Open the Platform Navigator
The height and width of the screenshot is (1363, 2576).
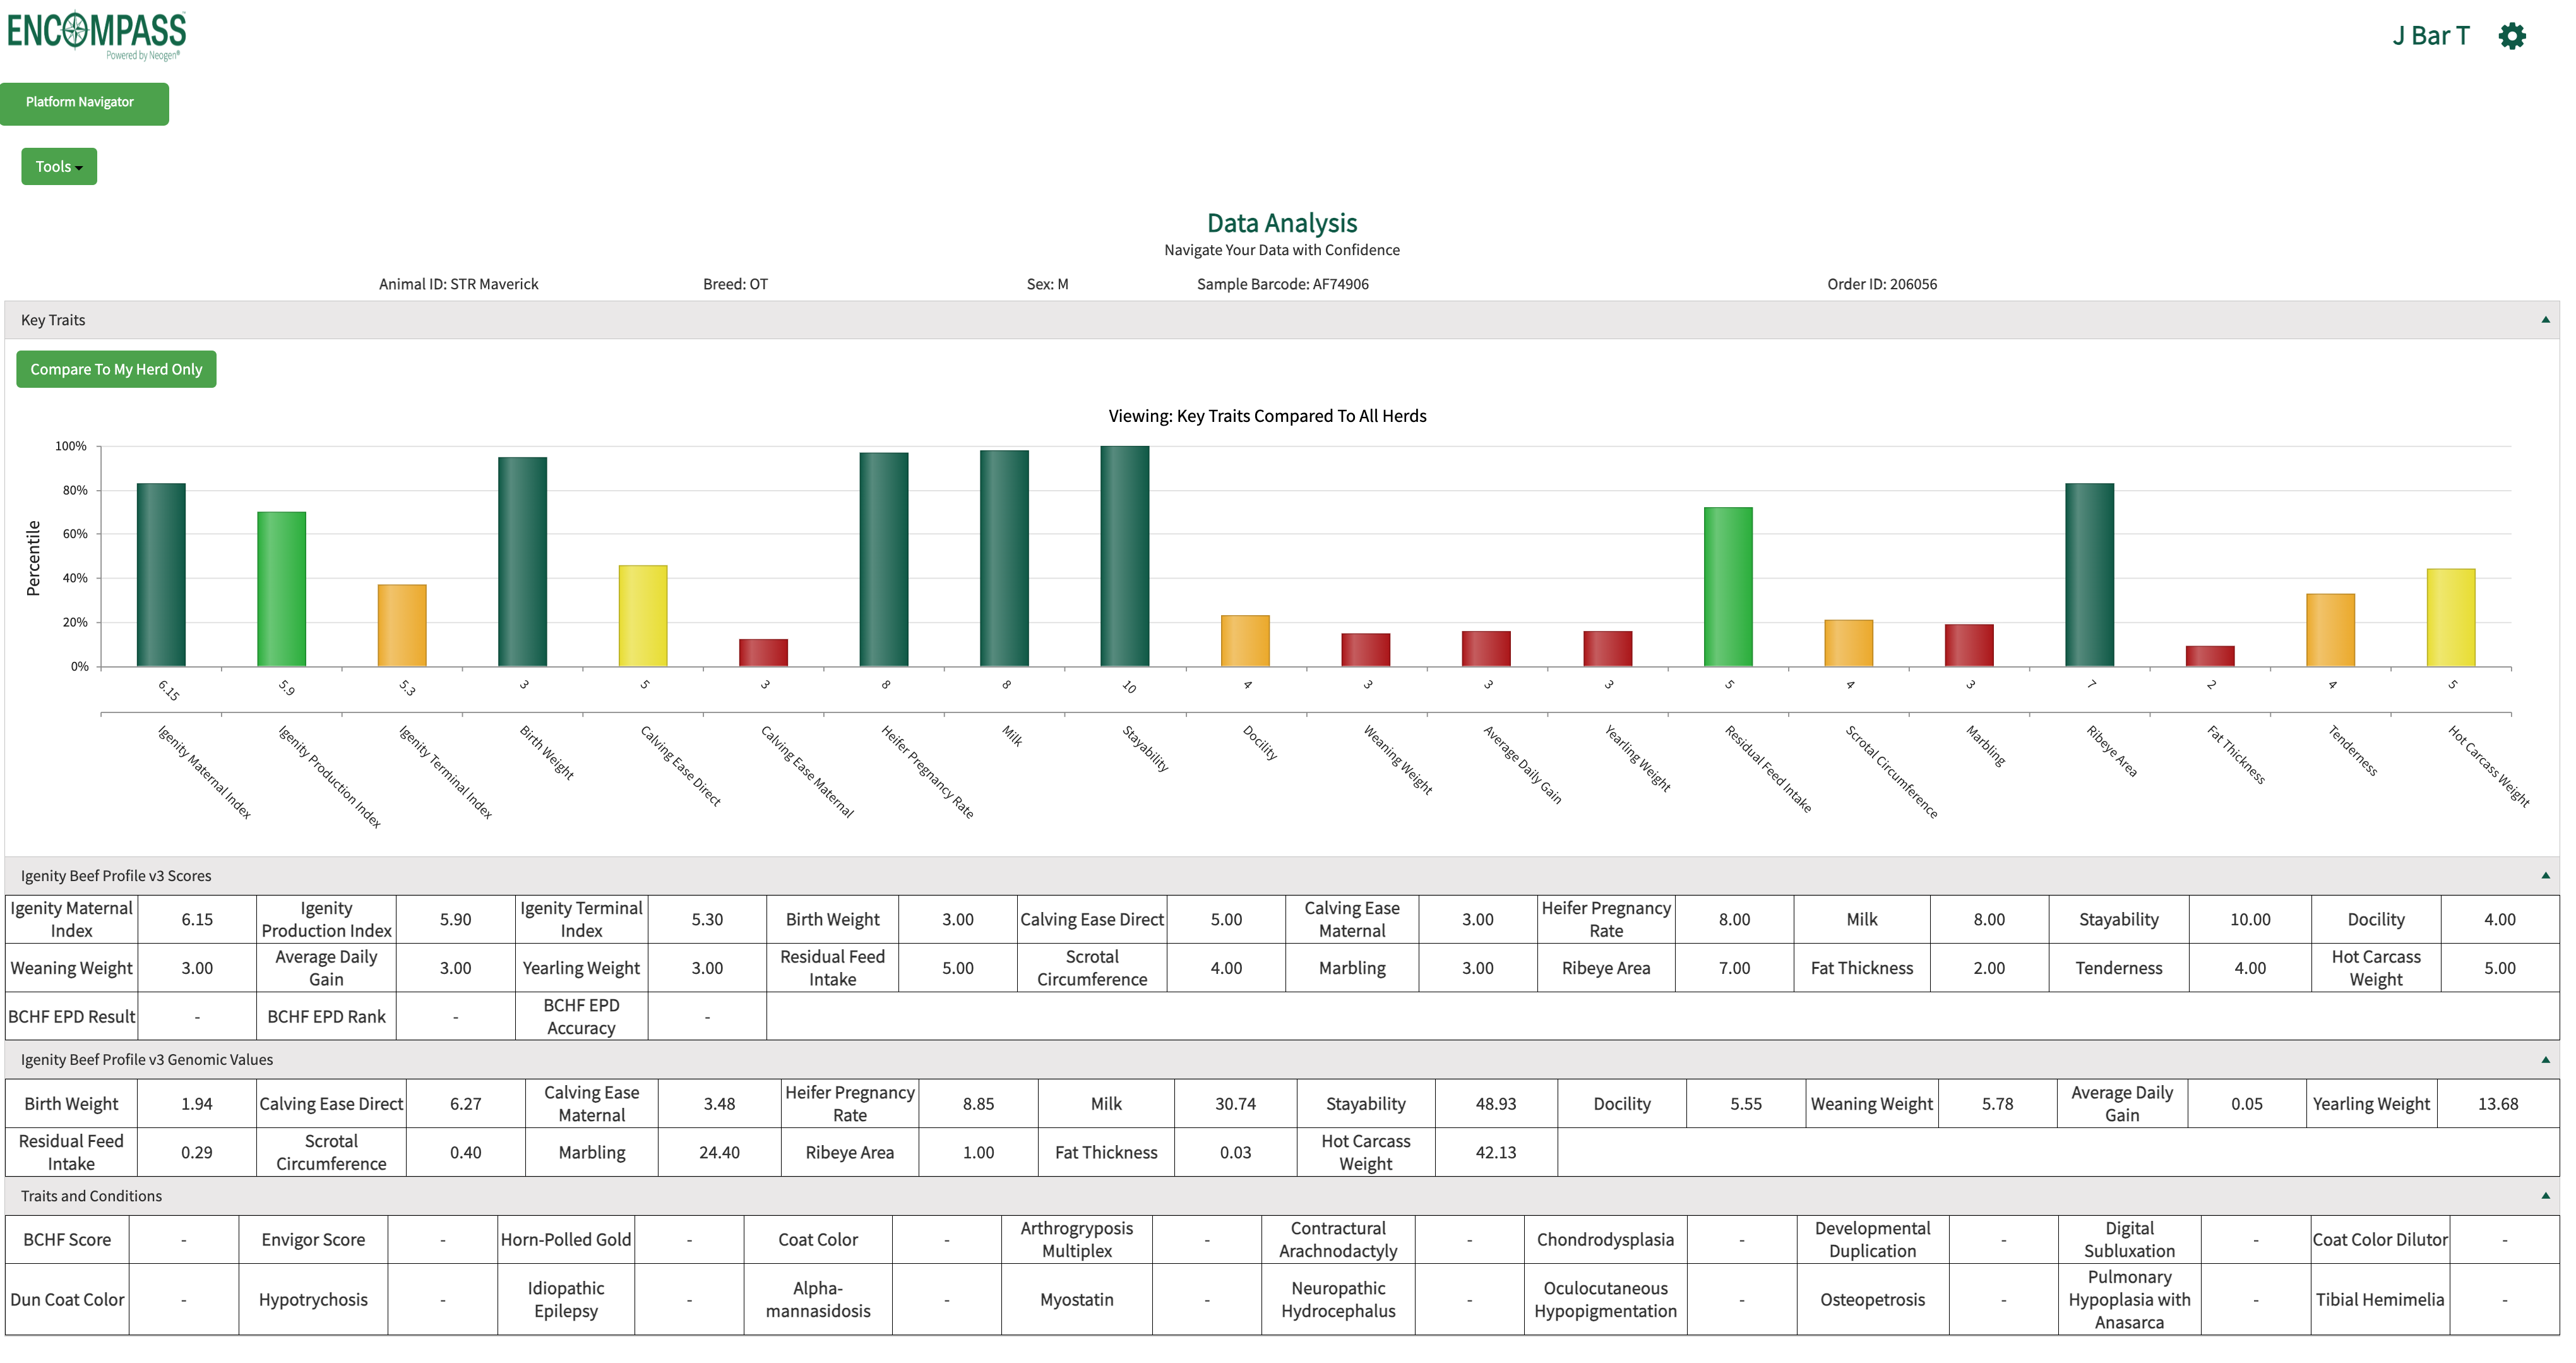coord(84,103)
